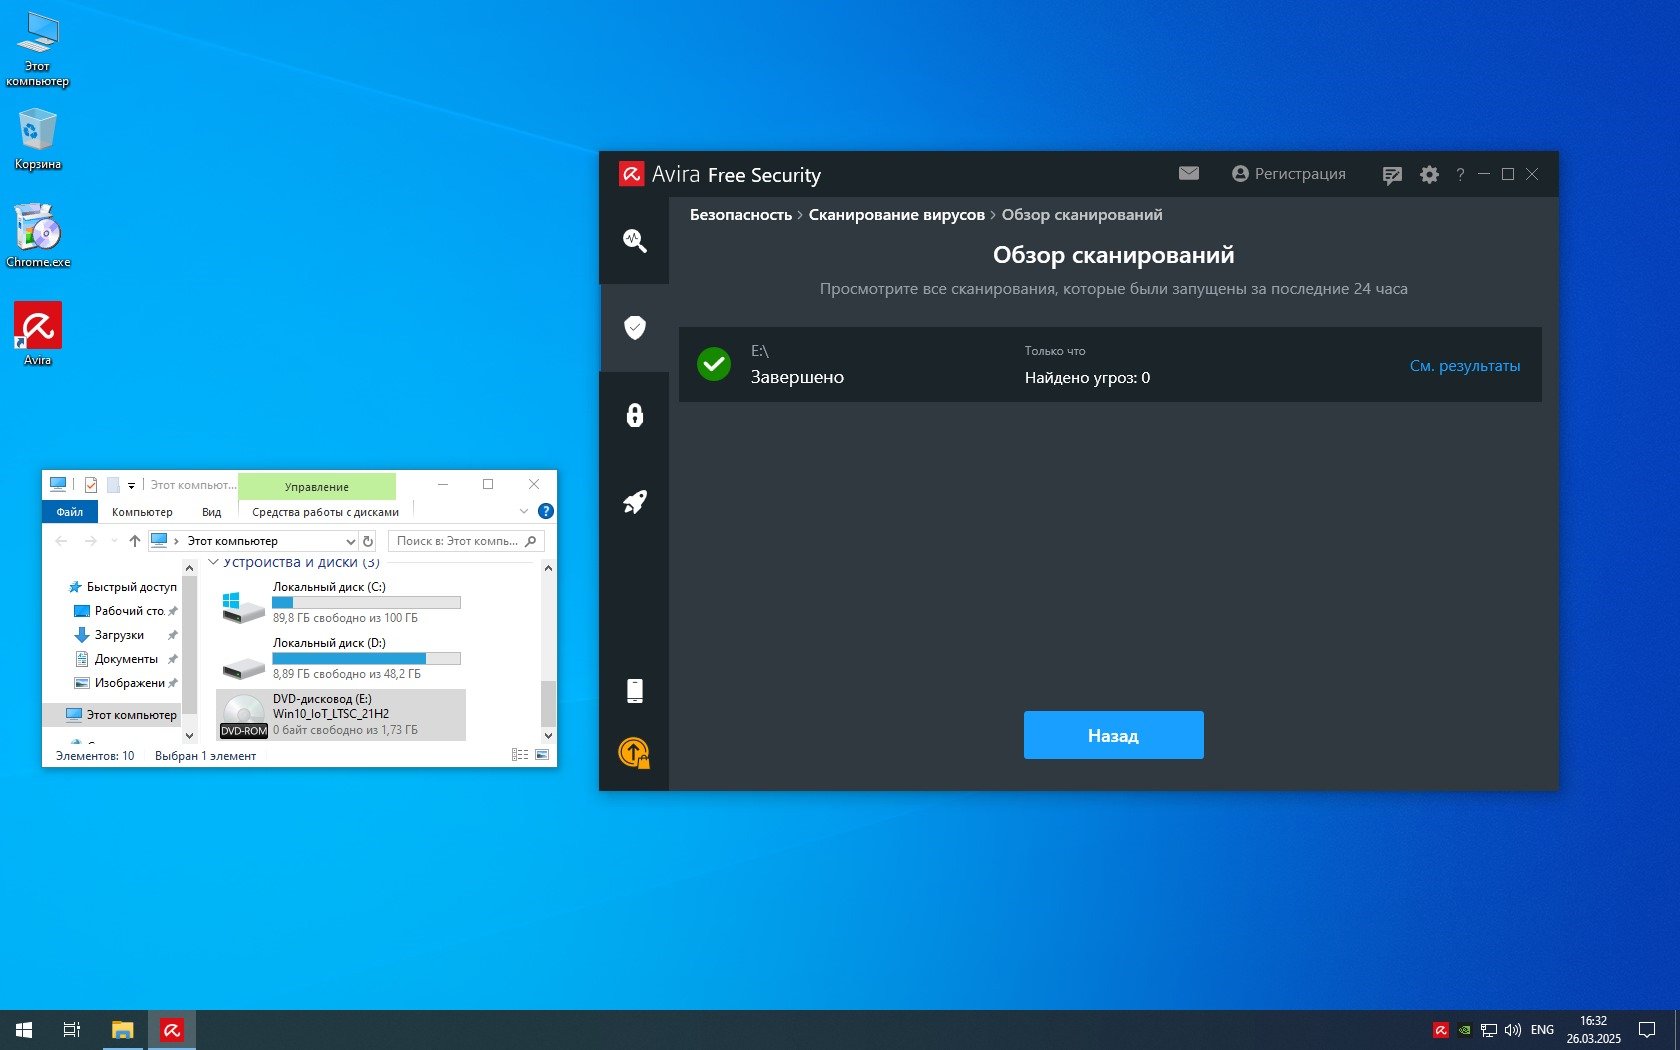Open Avira settings gear icon
The image size is (1680, 1050).
[x=1429, y=175]
